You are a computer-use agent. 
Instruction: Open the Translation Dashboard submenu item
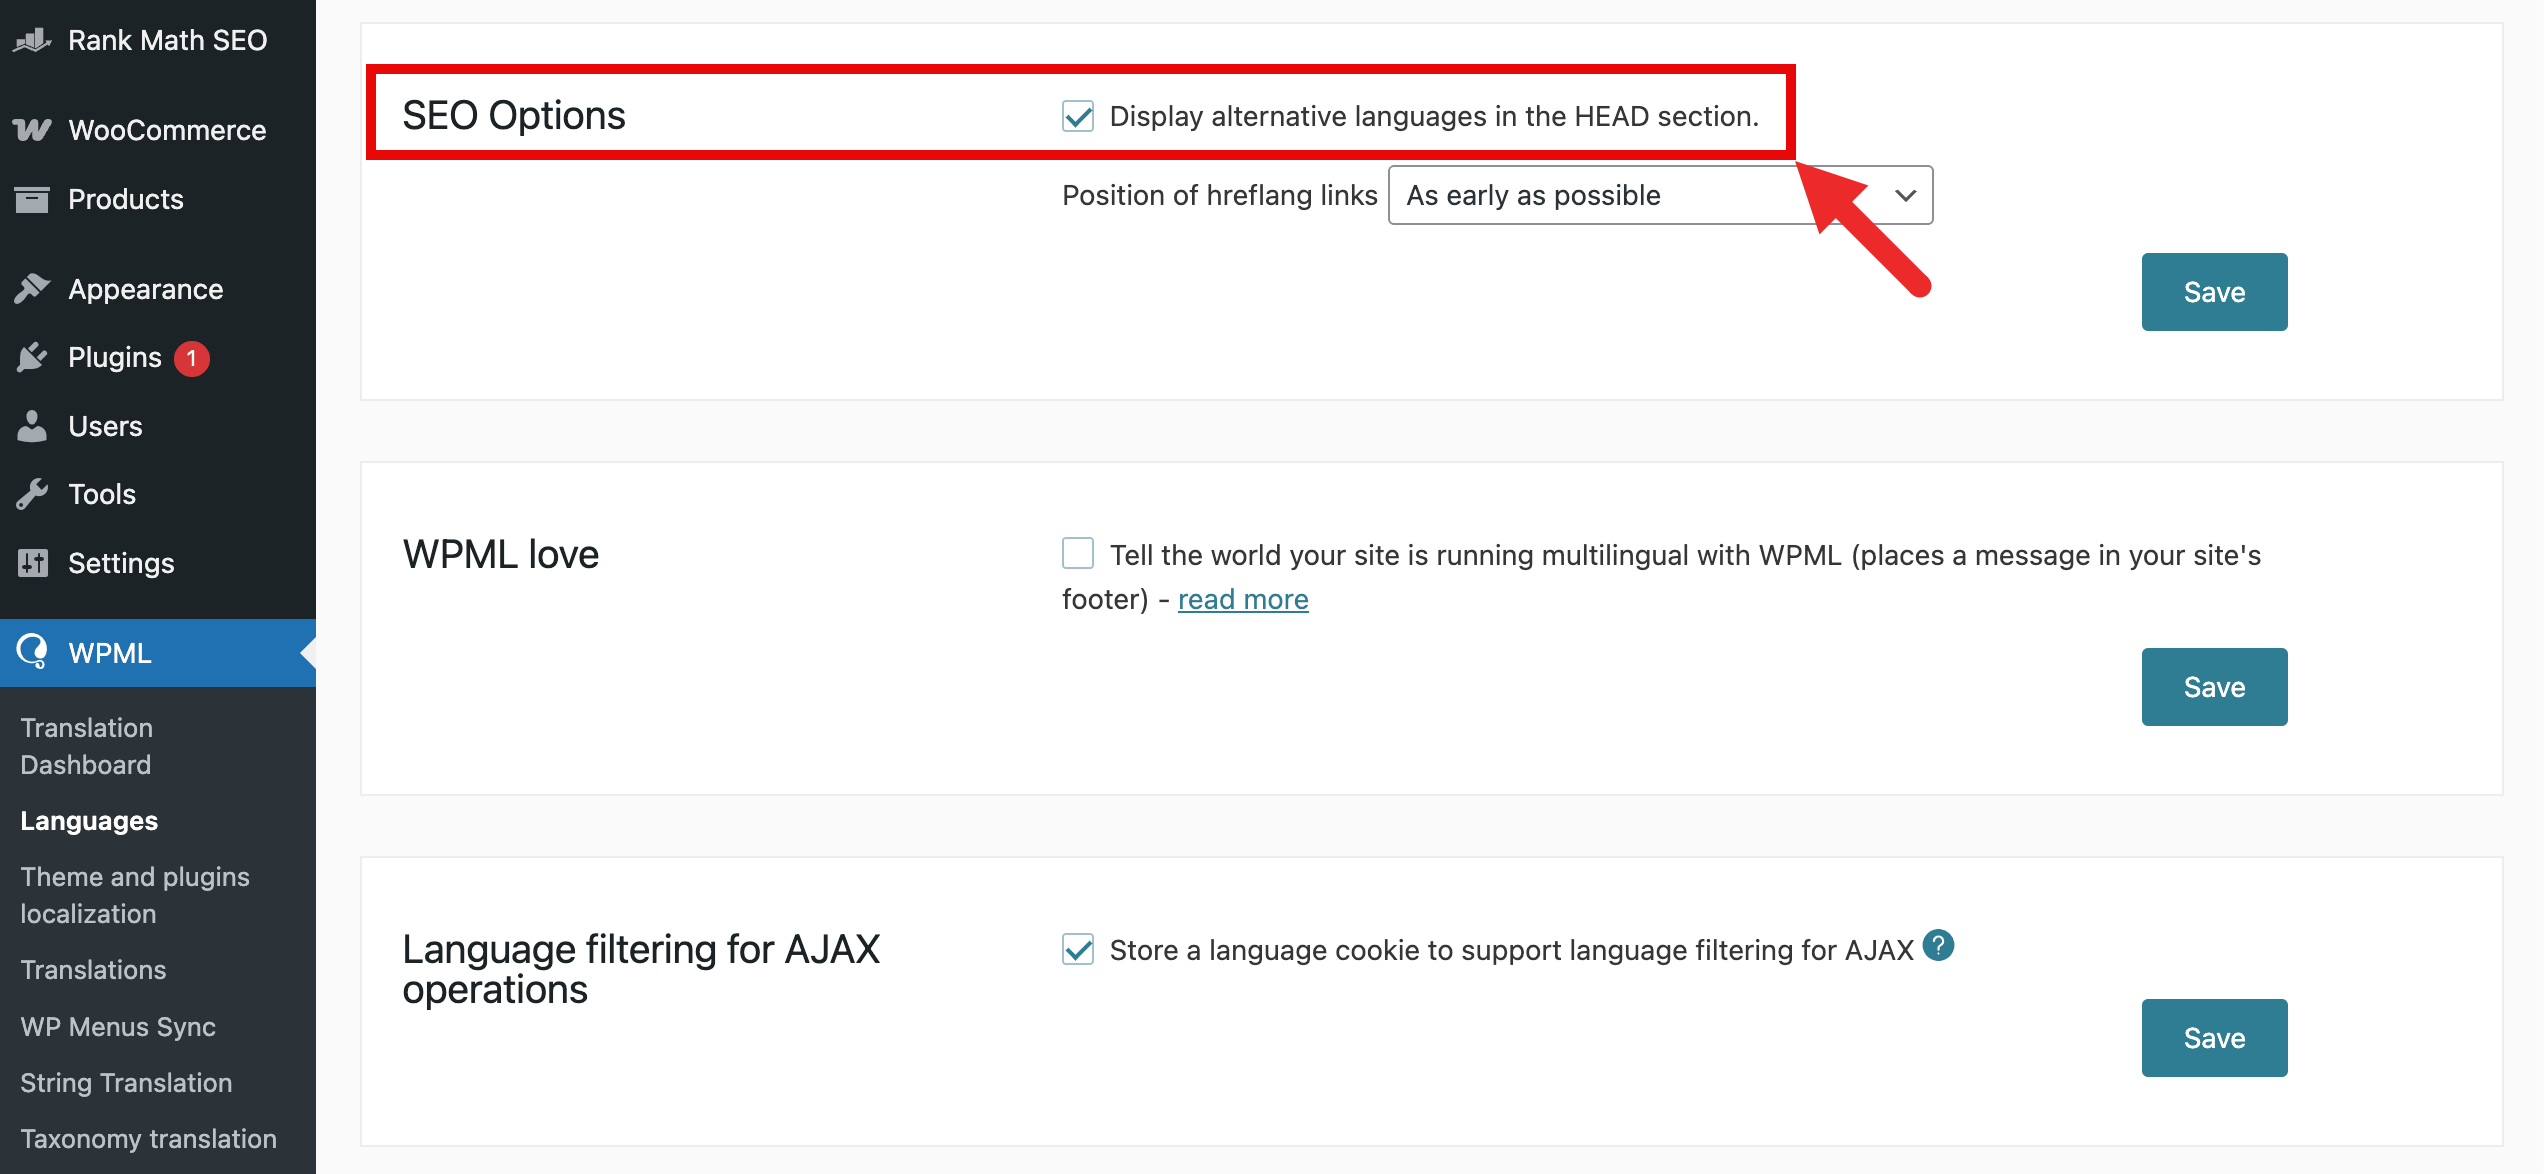[86, 746]
